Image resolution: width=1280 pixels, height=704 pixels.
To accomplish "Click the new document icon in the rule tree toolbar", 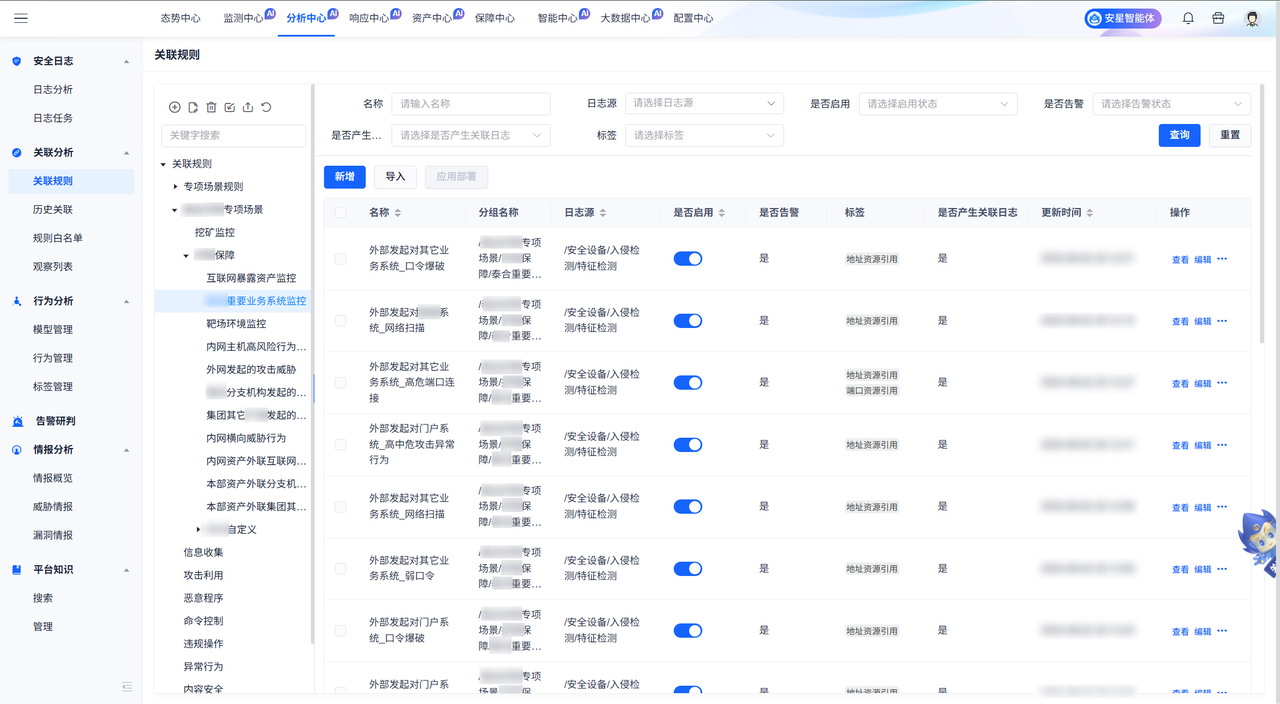I will click(194, 107).
